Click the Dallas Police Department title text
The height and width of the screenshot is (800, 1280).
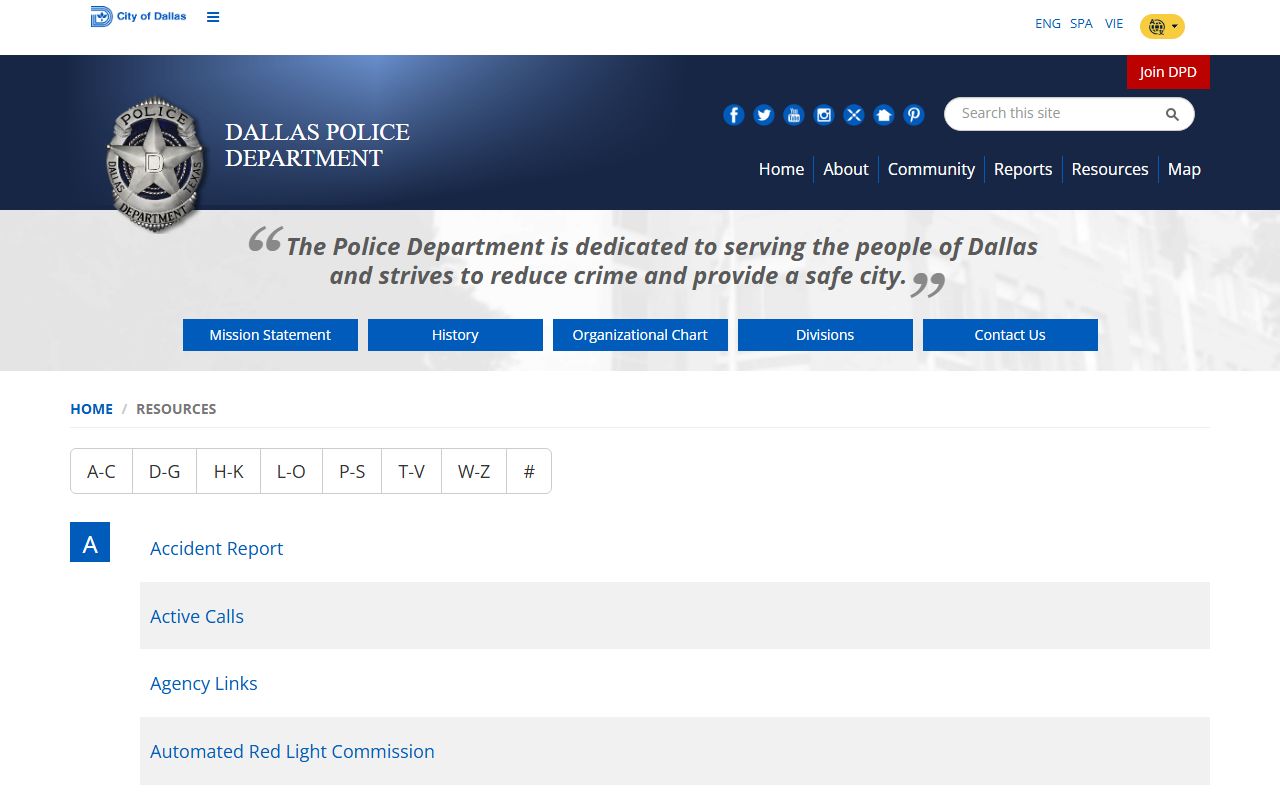pyautogui.click(x=317, y=145)
